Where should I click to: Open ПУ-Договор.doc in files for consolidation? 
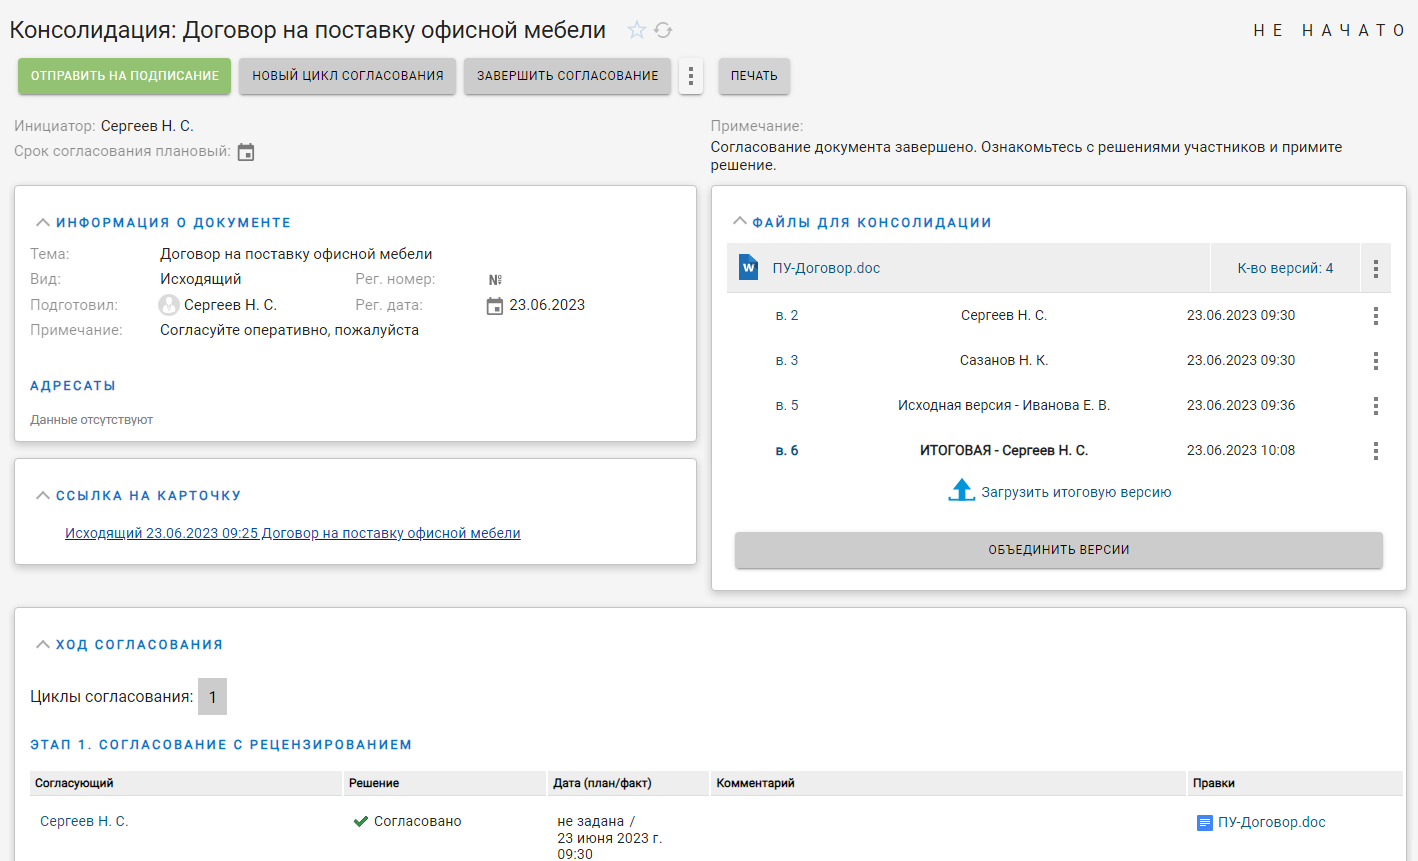tap(826, 268)
